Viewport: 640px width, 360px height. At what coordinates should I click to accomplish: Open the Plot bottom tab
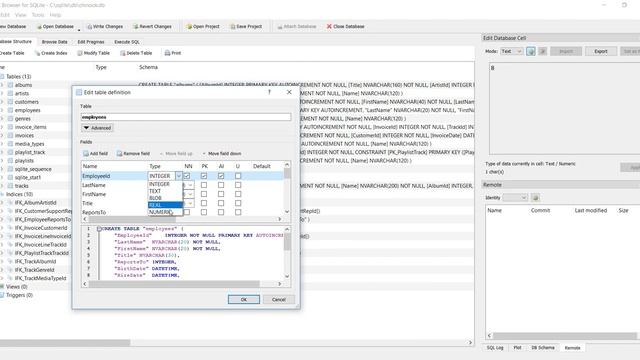point(517,348)
